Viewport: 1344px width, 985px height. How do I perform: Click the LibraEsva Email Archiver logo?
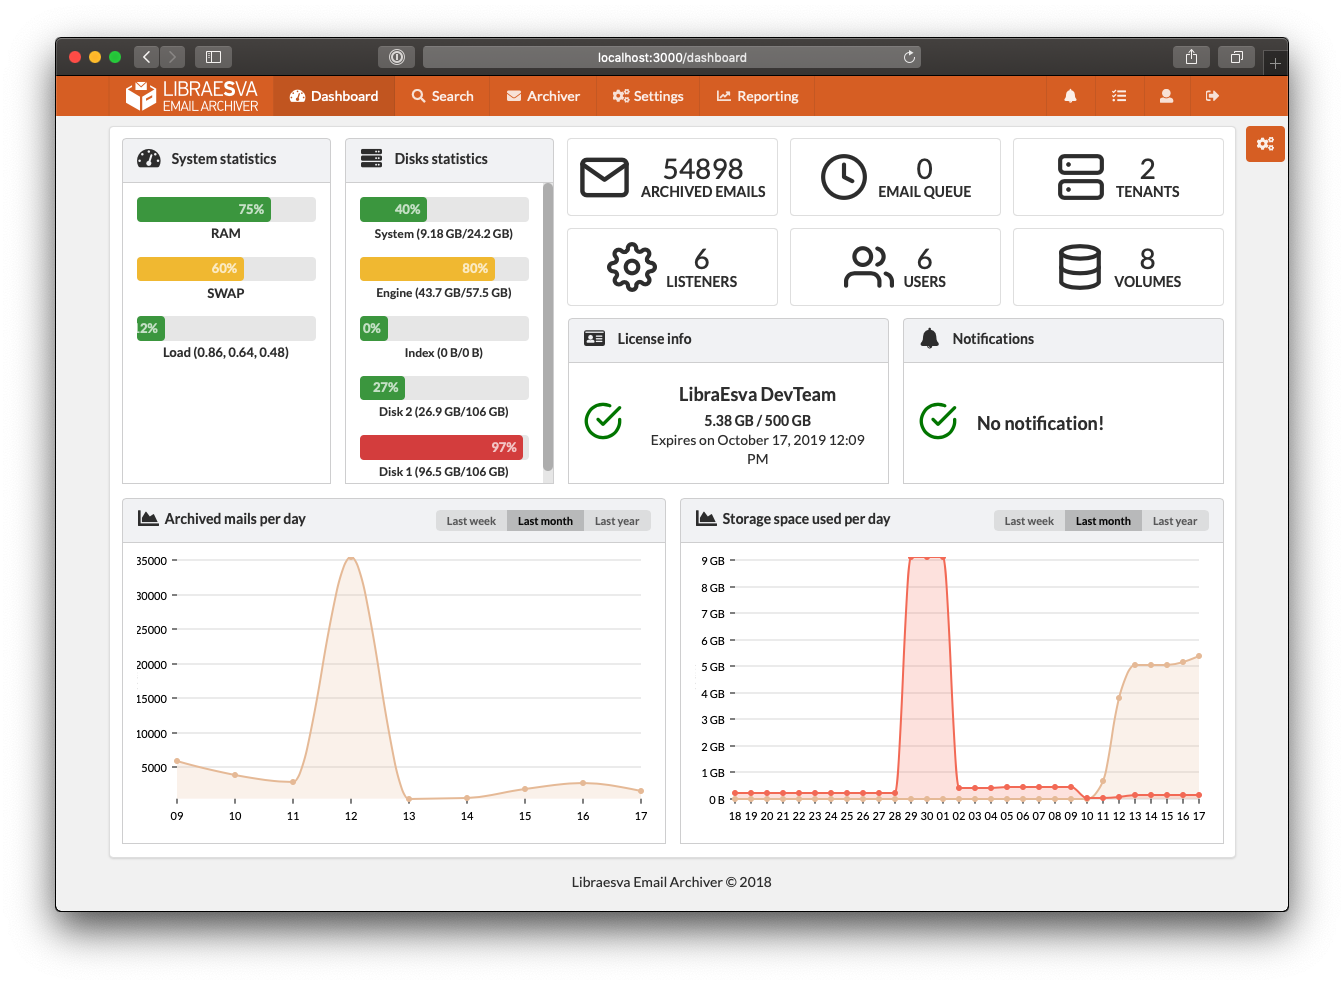pyautogui.click(x=192, y=96)
